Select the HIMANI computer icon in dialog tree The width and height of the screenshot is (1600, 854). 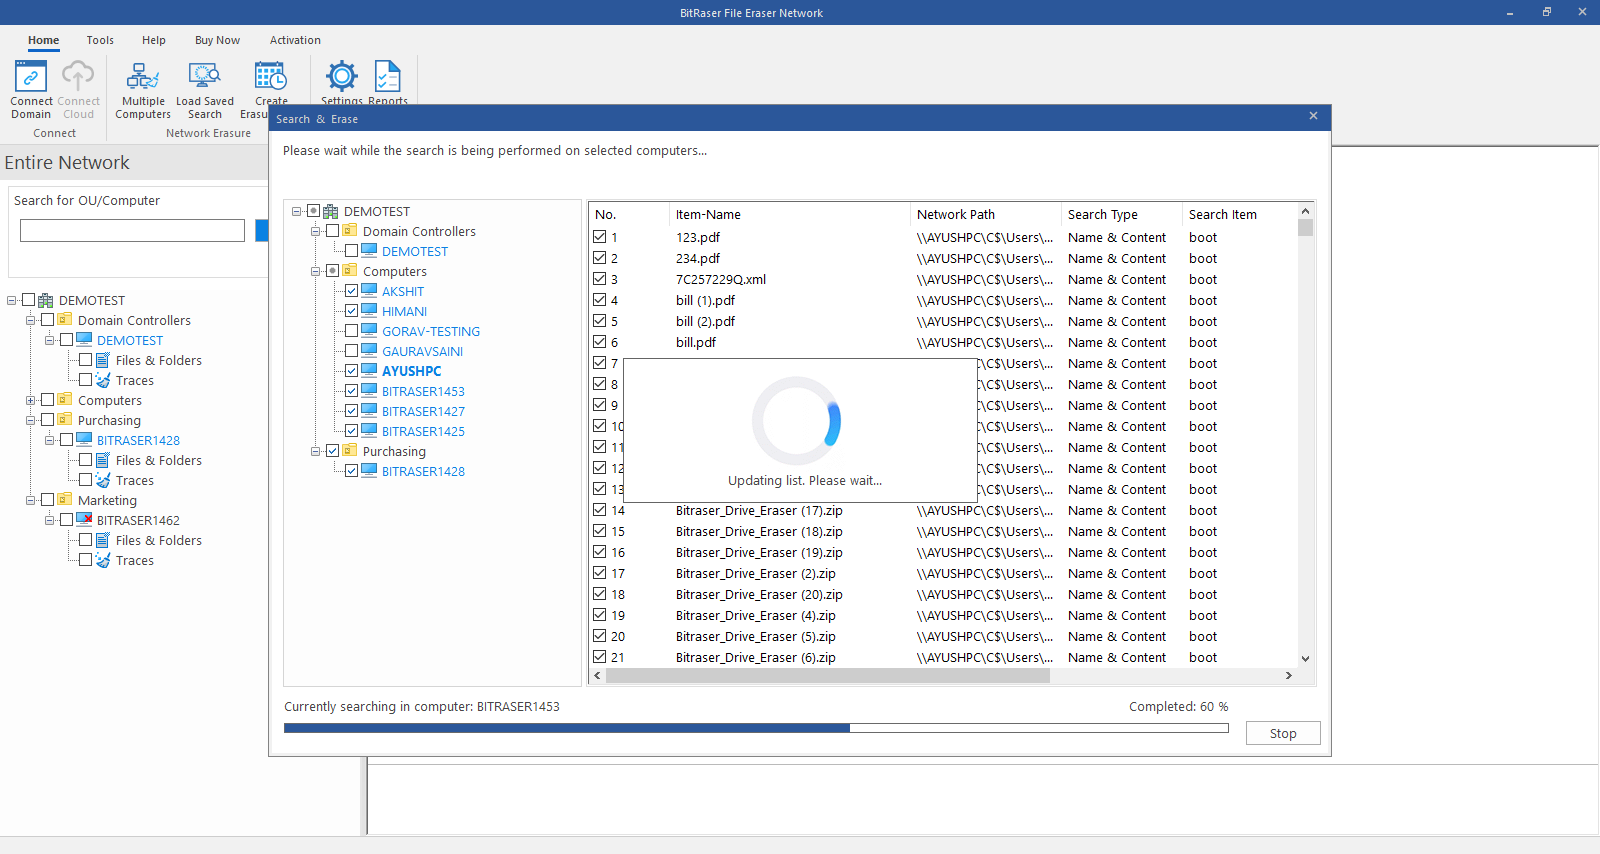coord(369,311)
